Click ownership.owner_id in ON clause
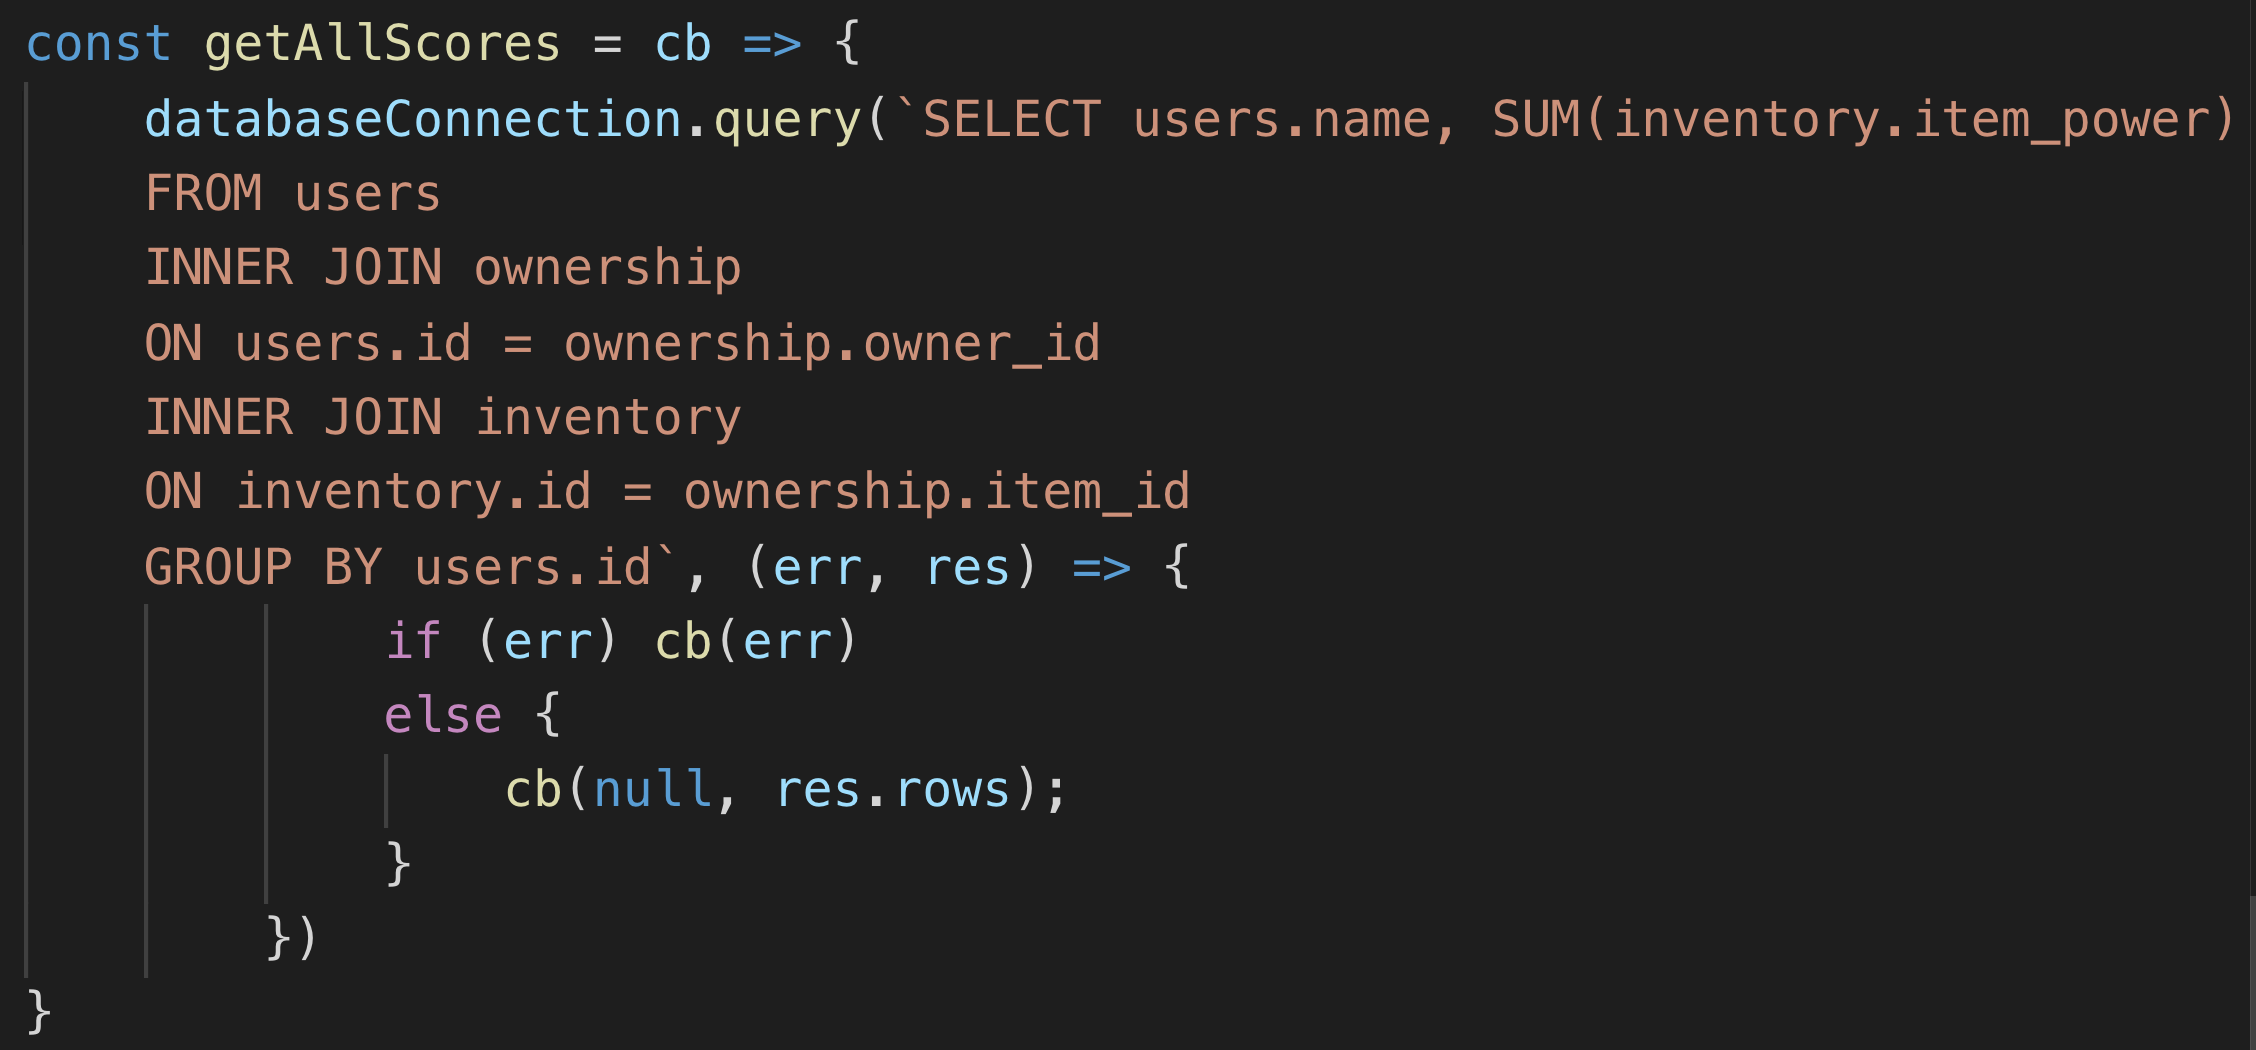 tap(832, 345)
